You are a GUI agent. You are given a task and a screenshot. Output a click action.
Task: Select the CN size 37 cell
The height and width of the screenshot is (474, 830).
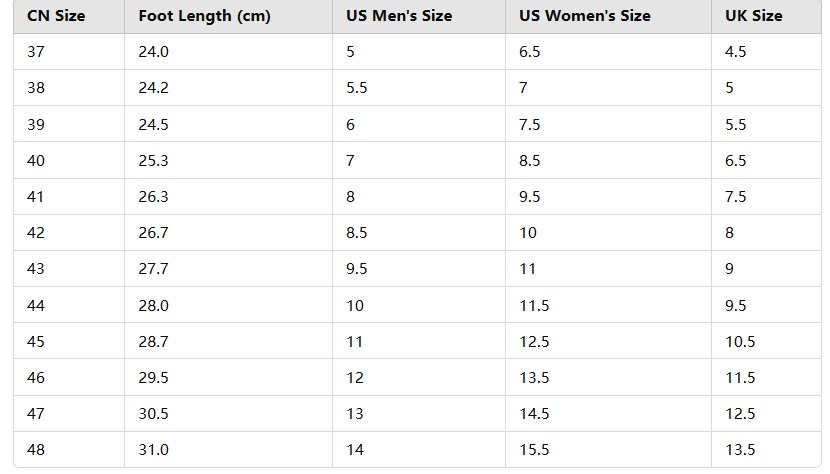click(69, 52)
